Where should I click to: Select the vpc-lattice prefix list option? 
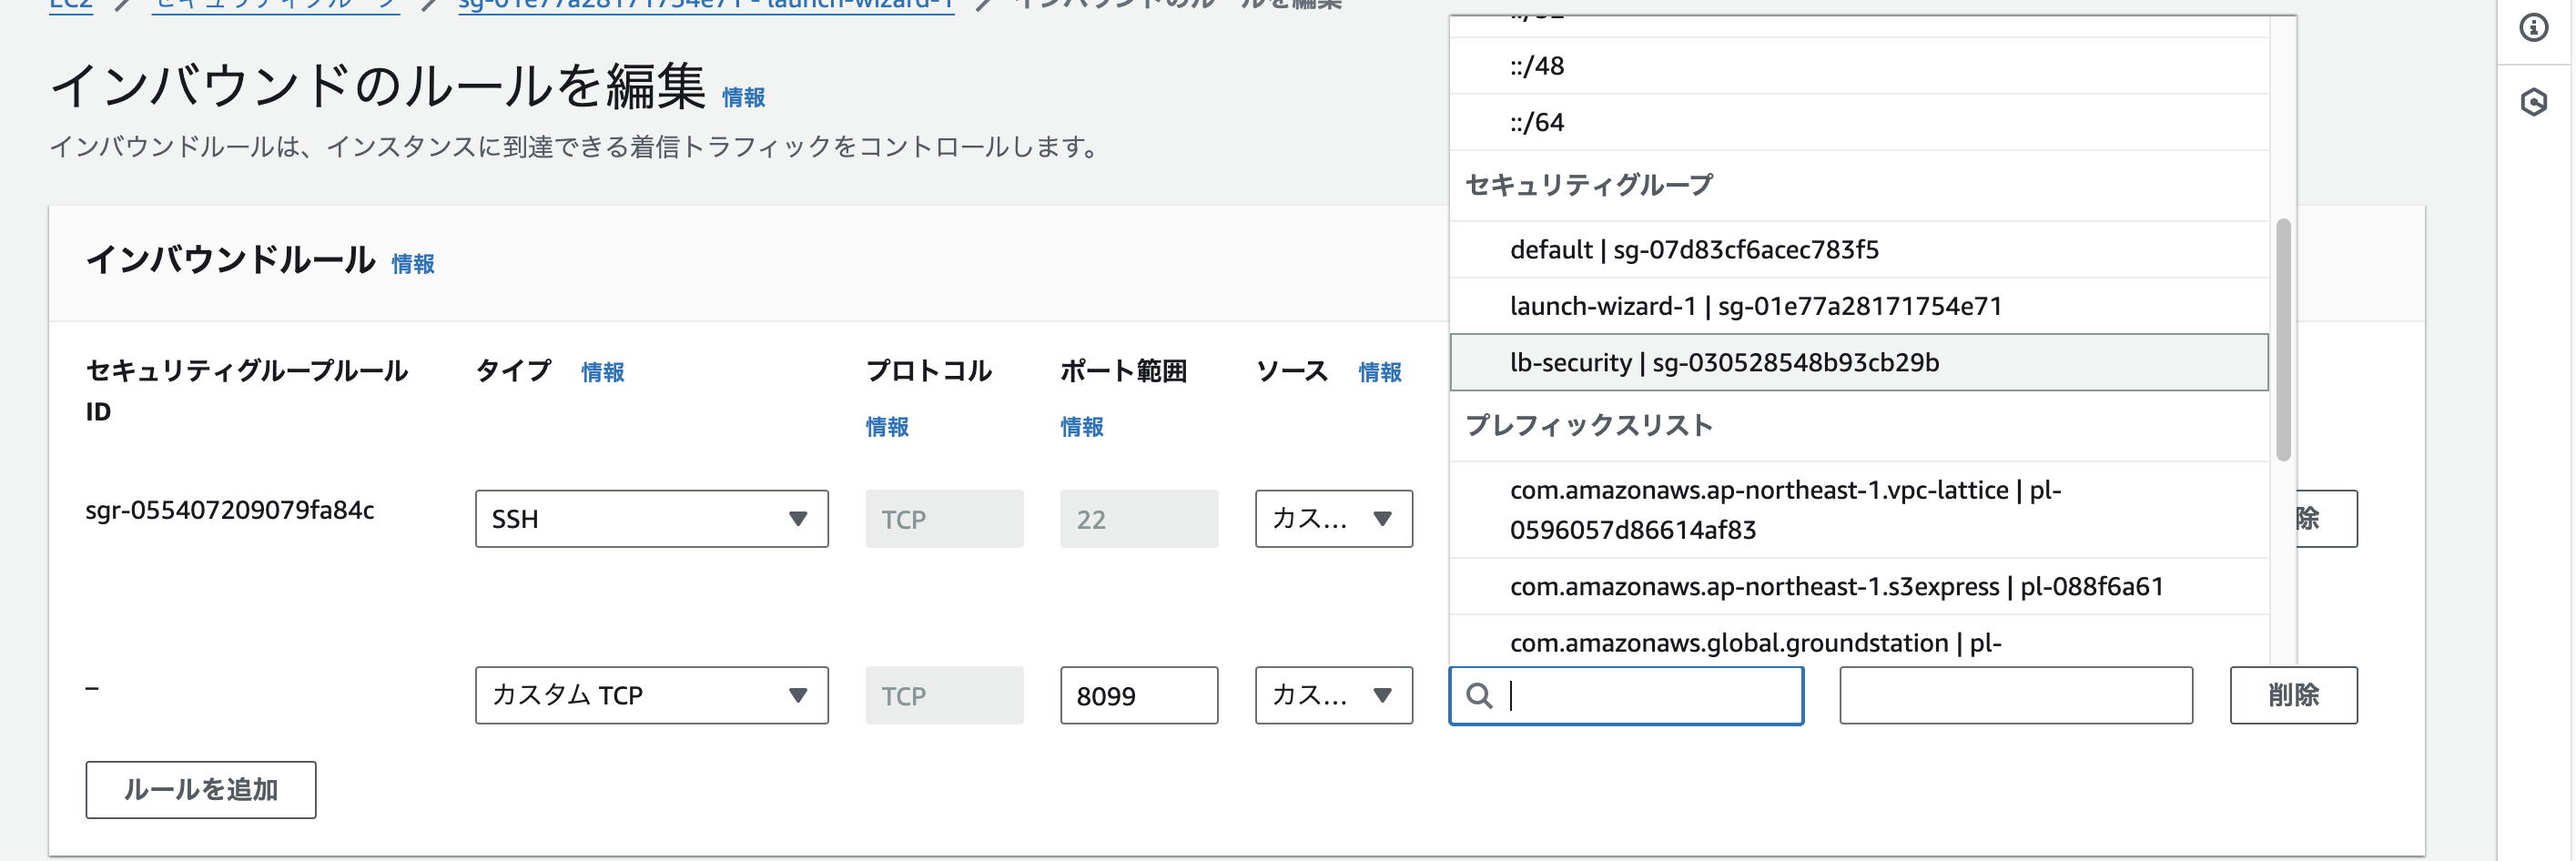click(1858, 510)
